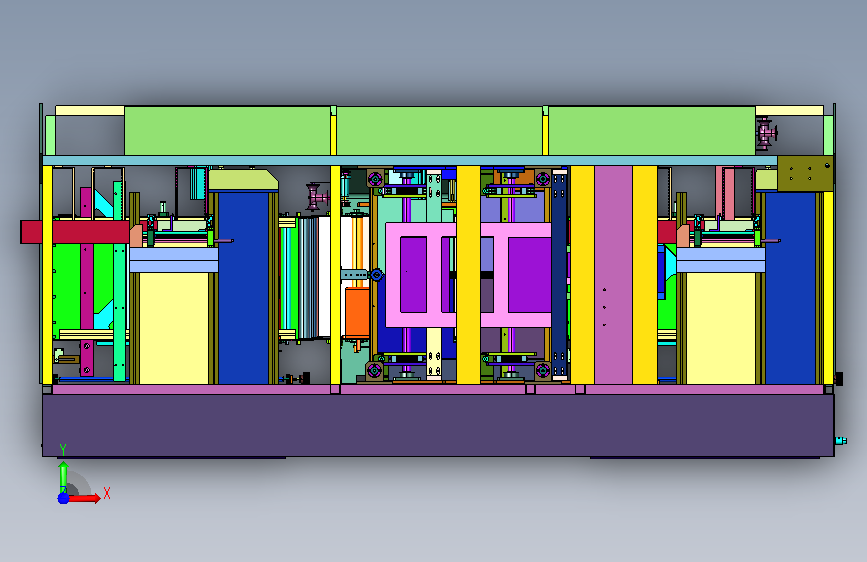Select the yellow pillar crossing the pink frame
867x562 pixels.
pyautogui.click(x=468, y=274)
